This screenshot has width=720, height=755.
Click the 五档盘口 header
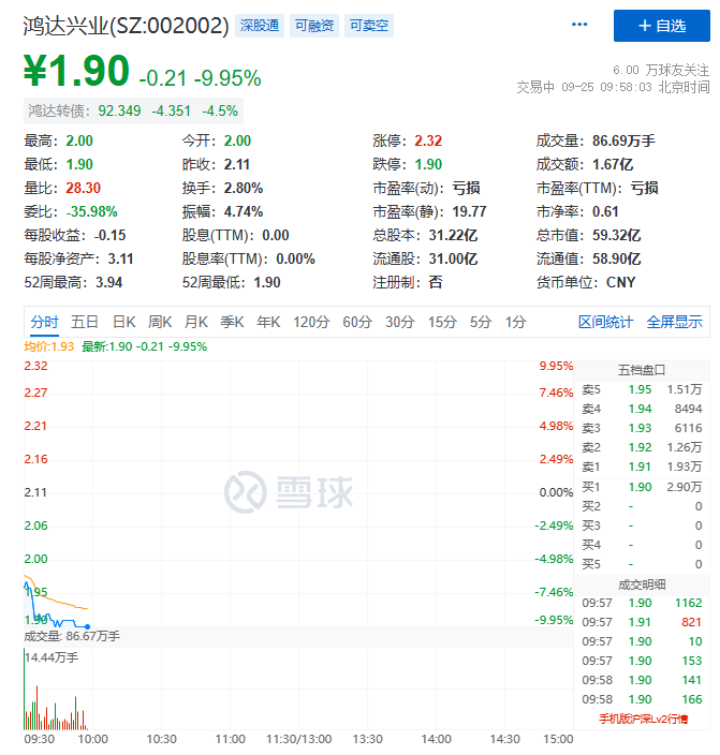pyautogui.click(x=641, y=370)
